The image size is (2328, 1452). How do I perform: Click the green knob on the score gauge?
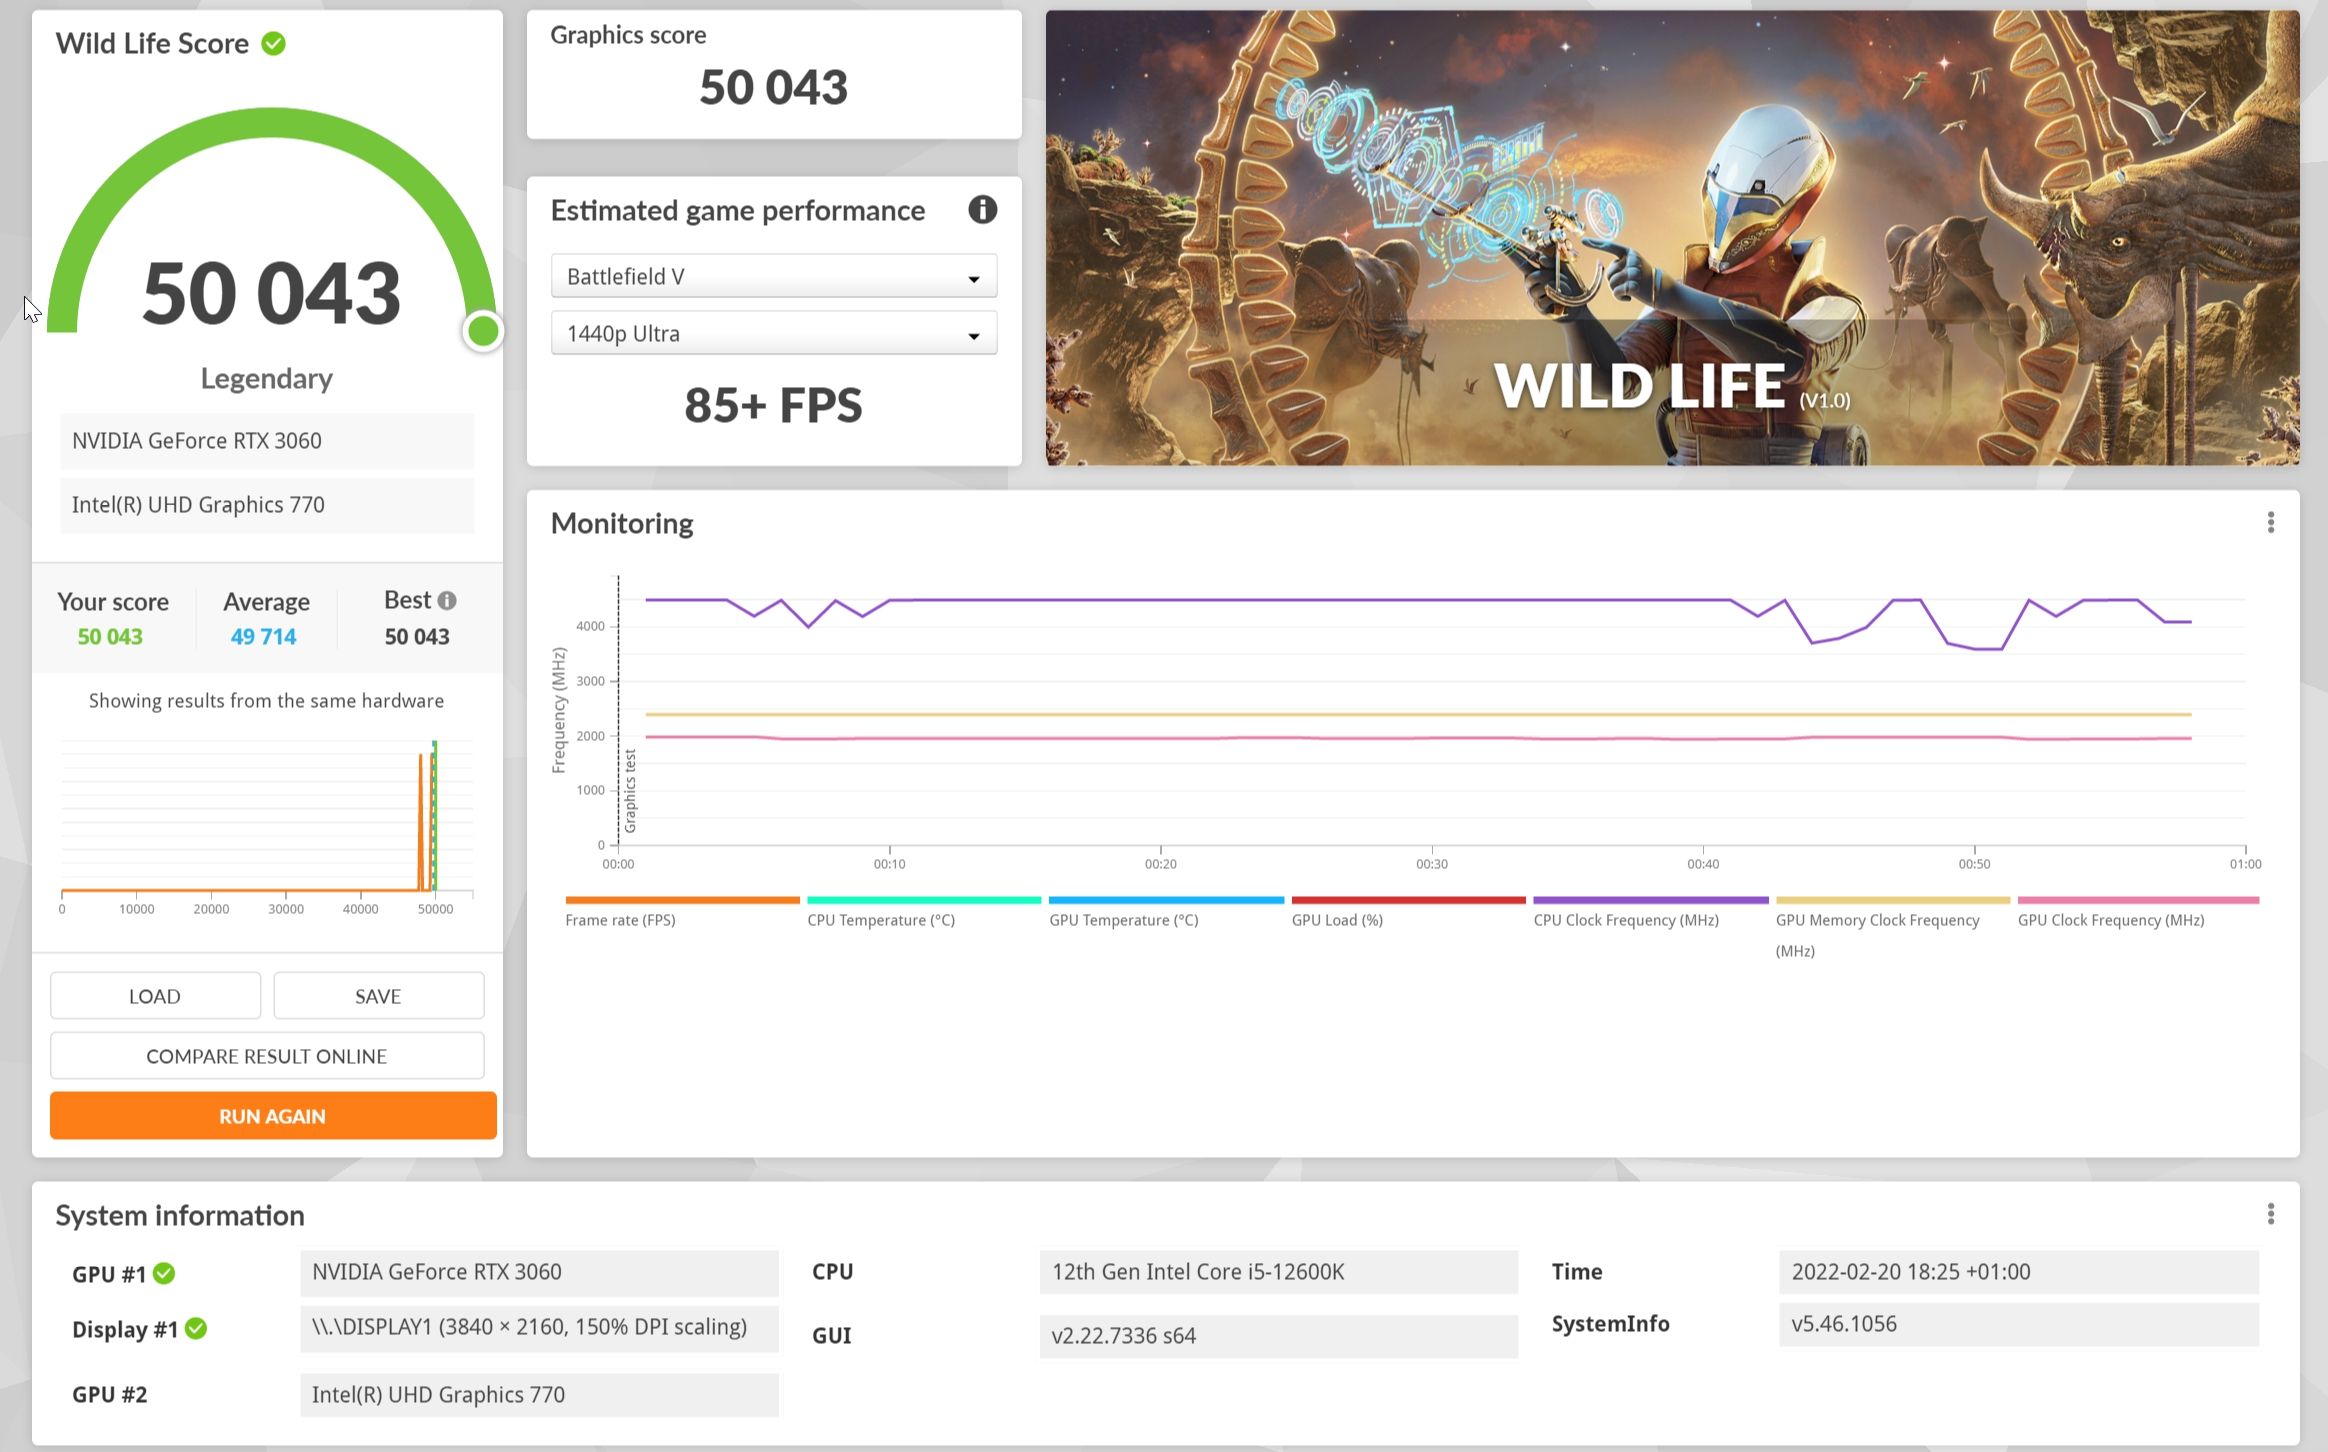[483, 331]
